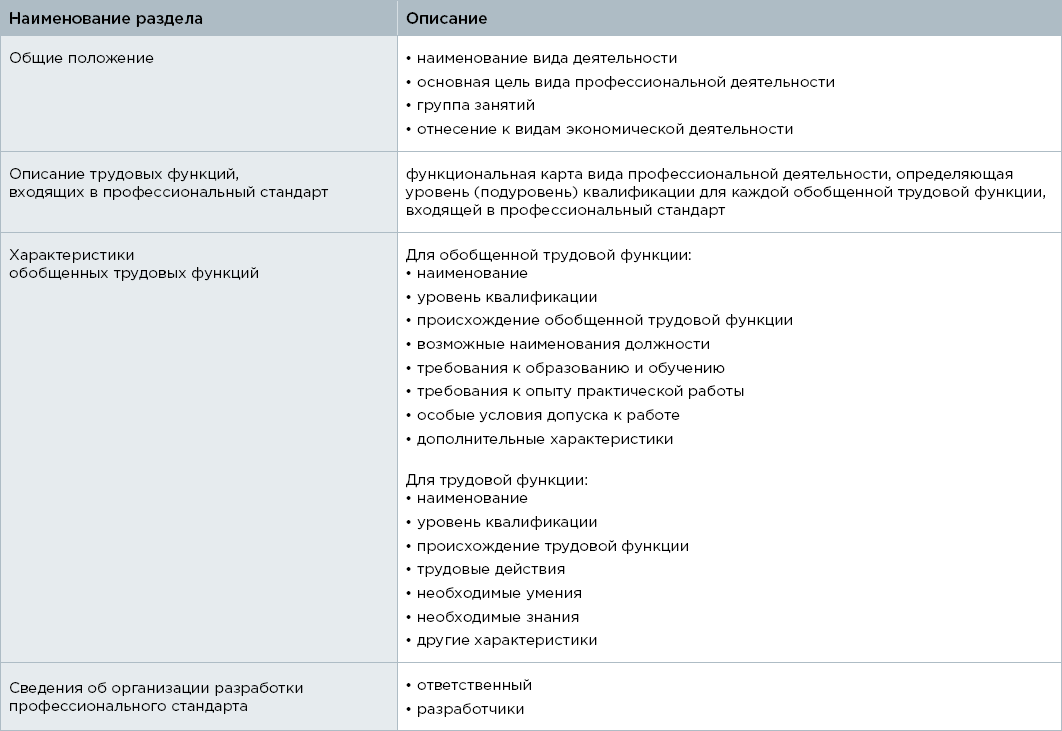Select the 'Общие положение' row cell
The width and height of the screenshot is (1062, 731).
198,93
